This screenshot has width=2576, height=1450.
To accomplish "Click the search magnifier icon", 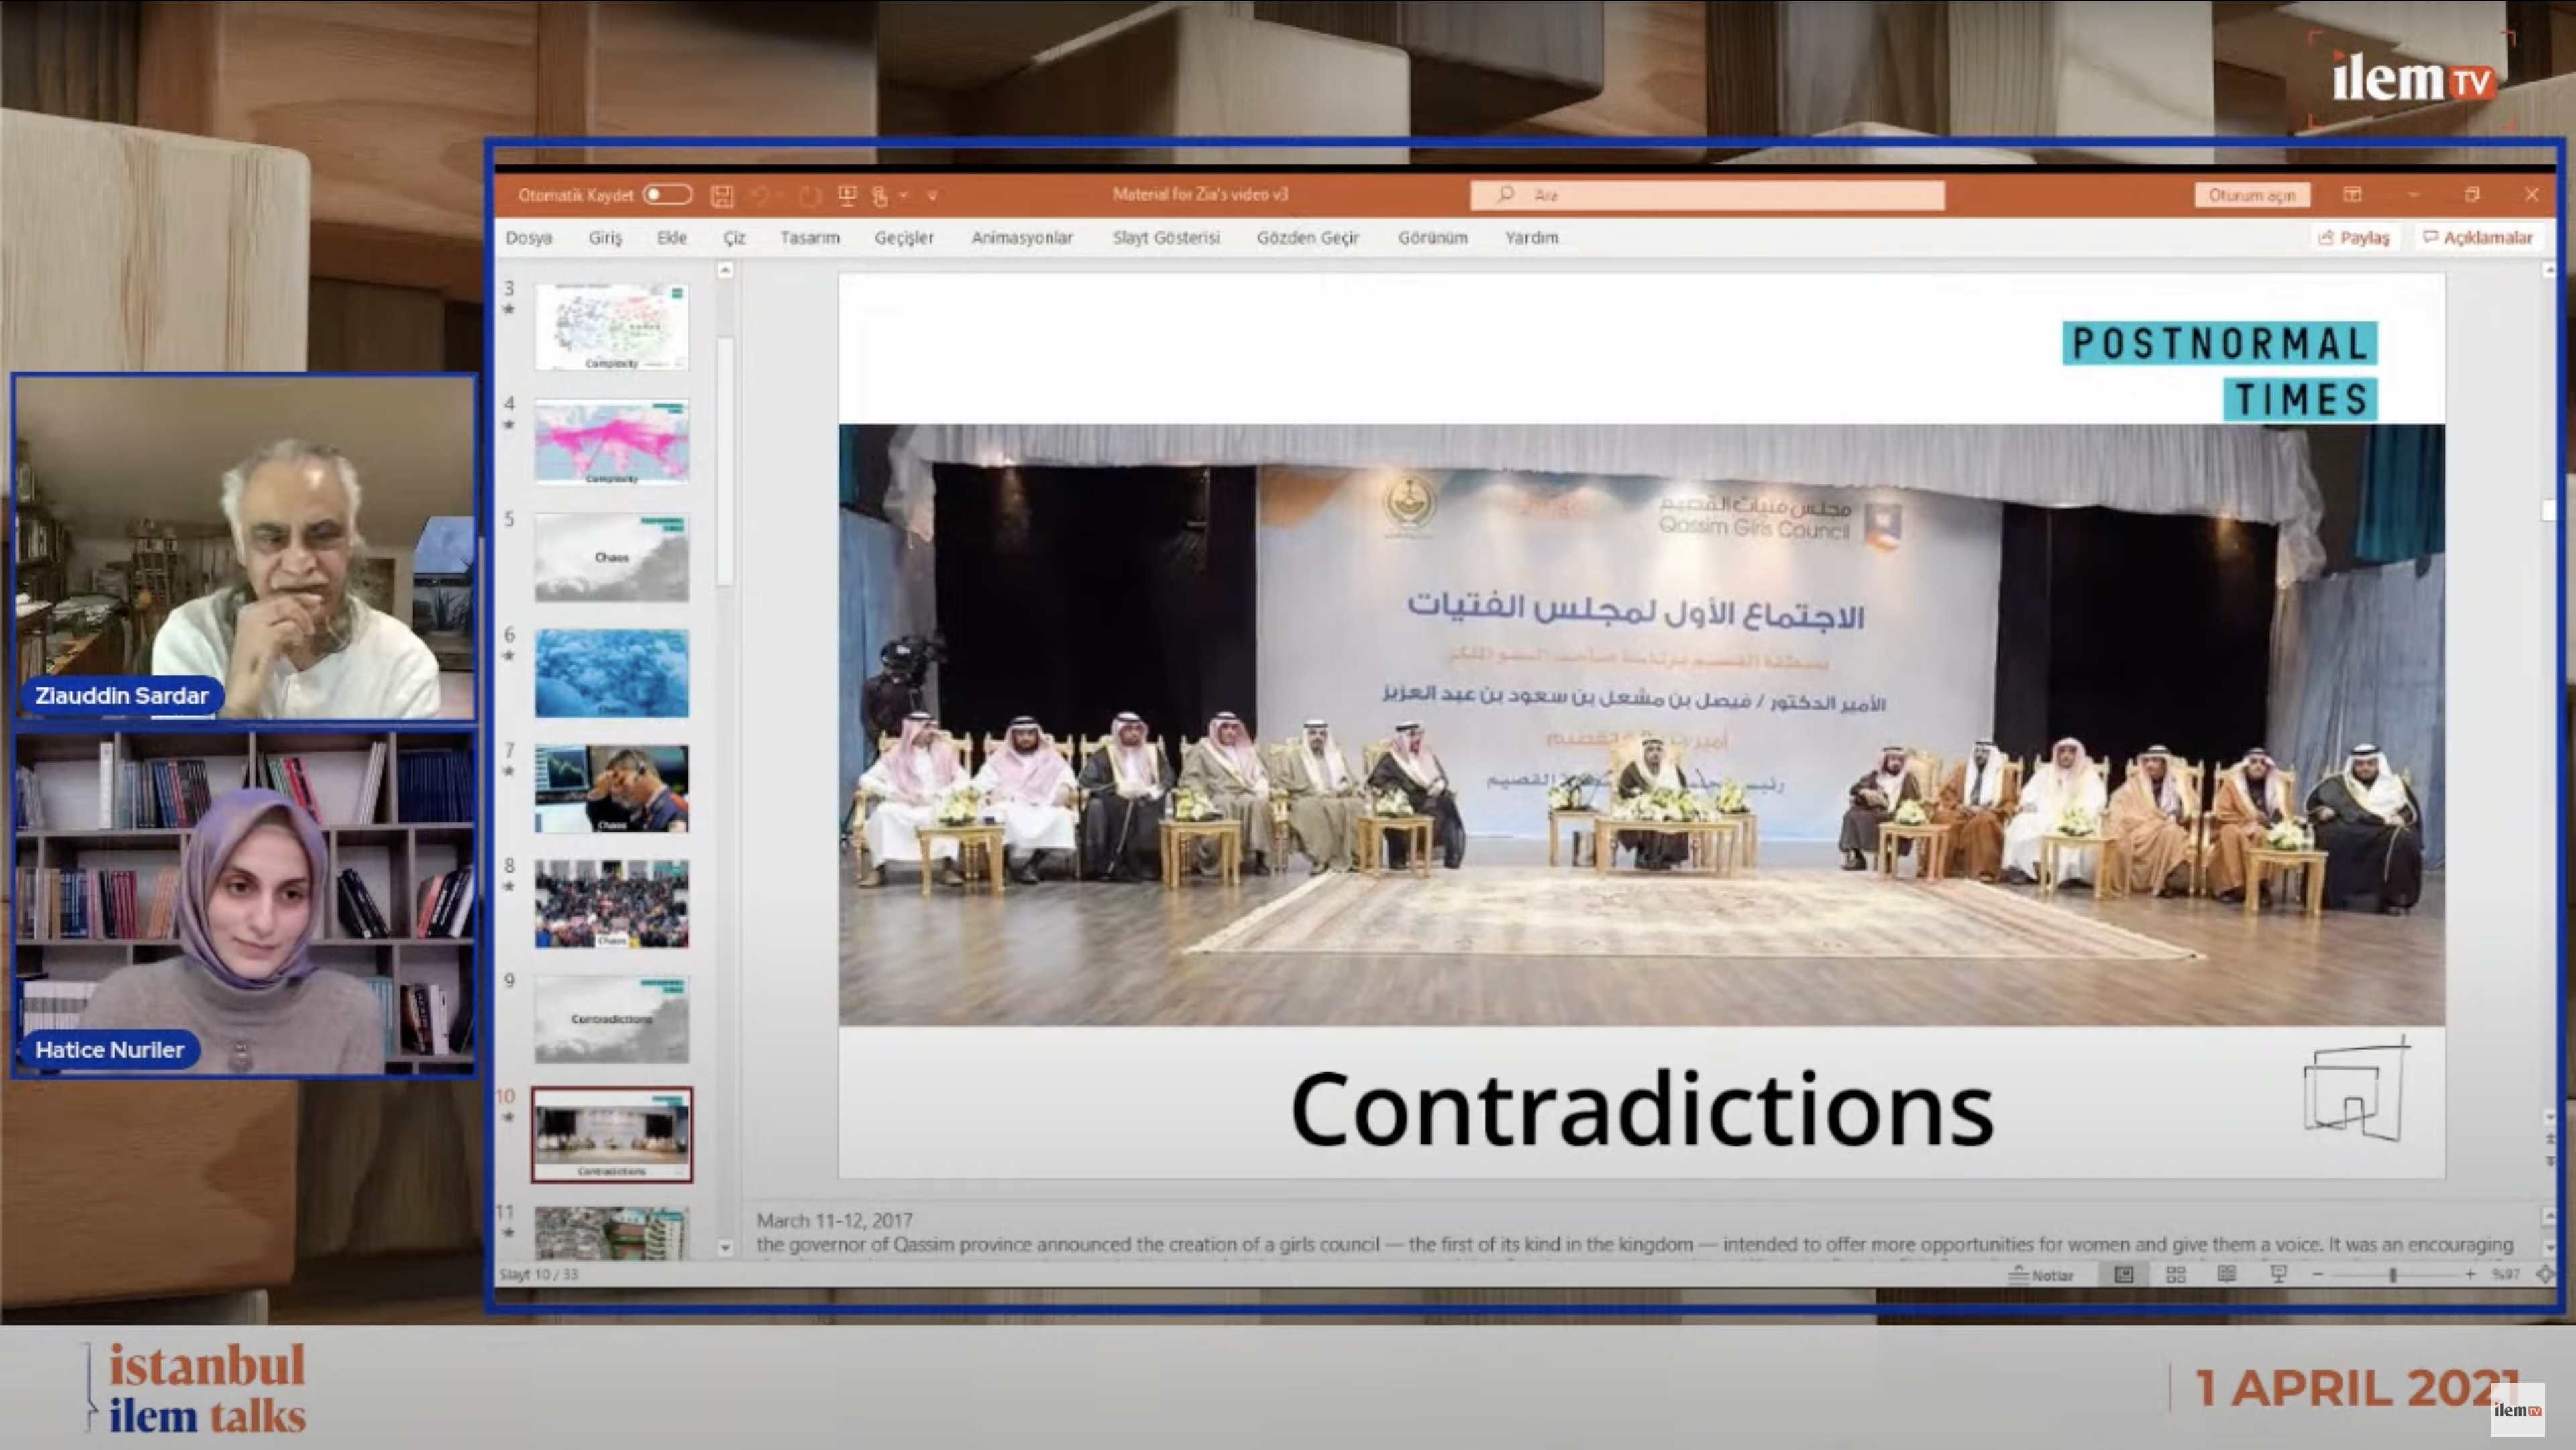I will (x=1505, y=194).
